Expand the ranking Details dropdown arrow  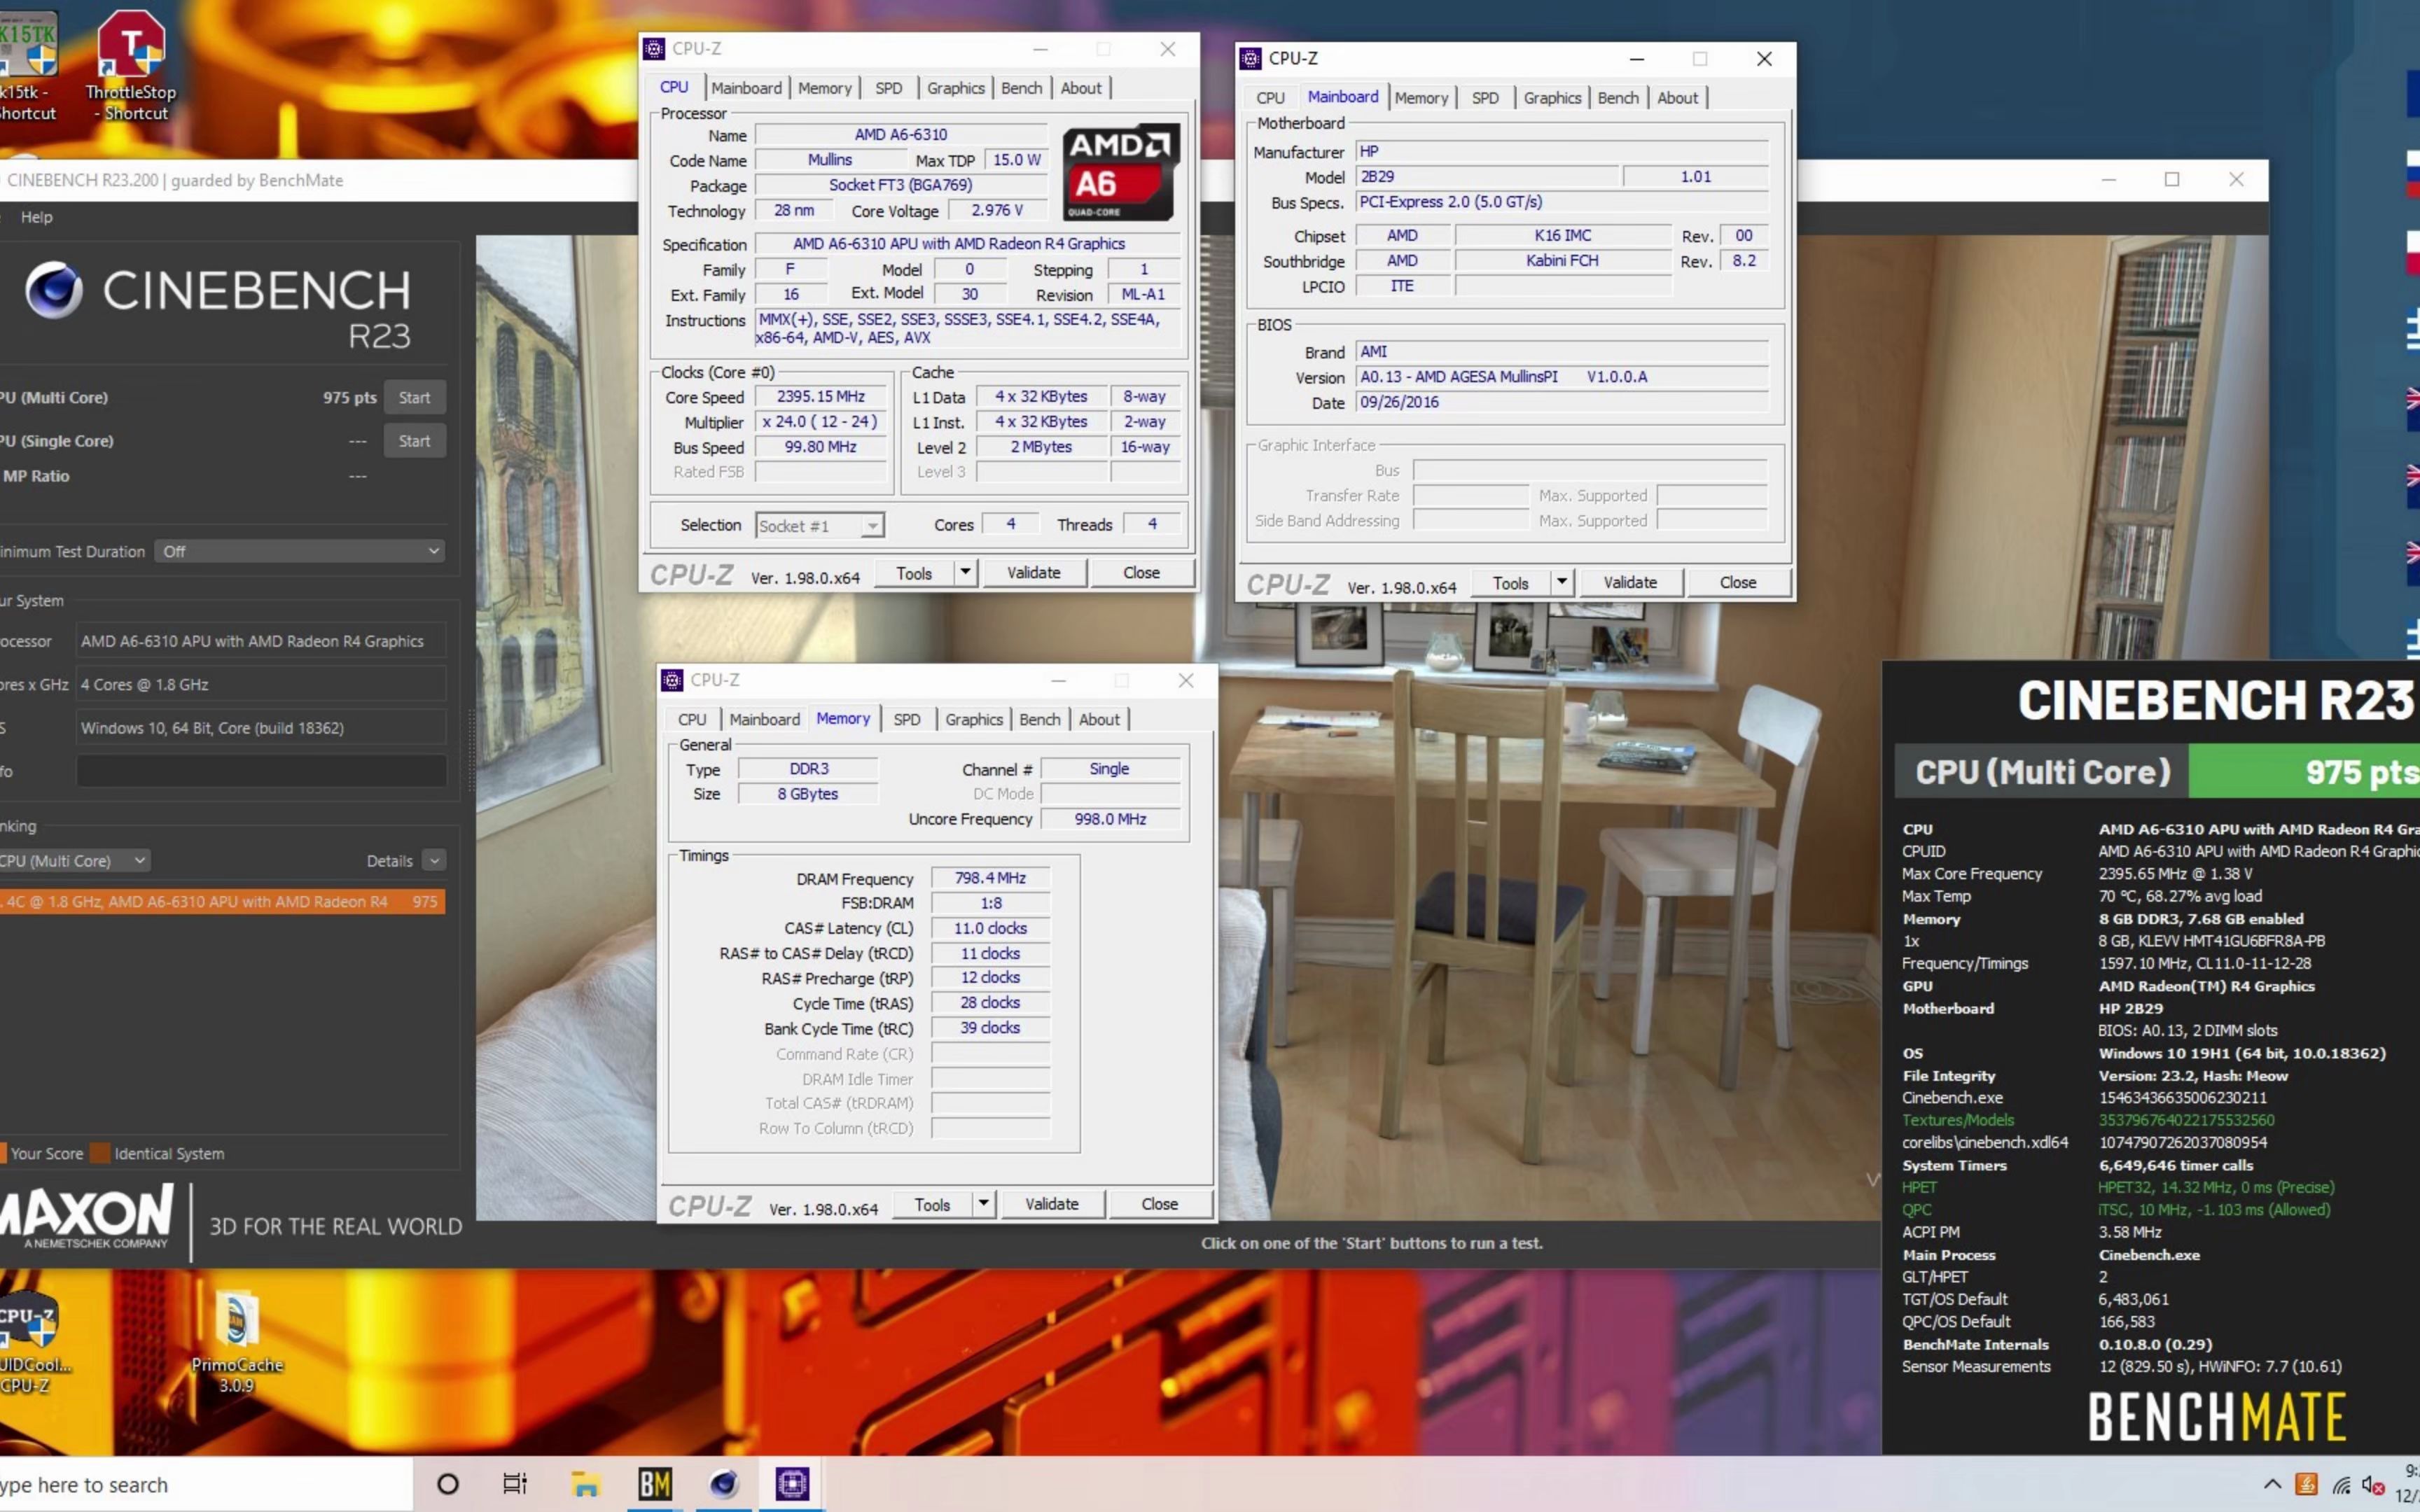(434, 860)
